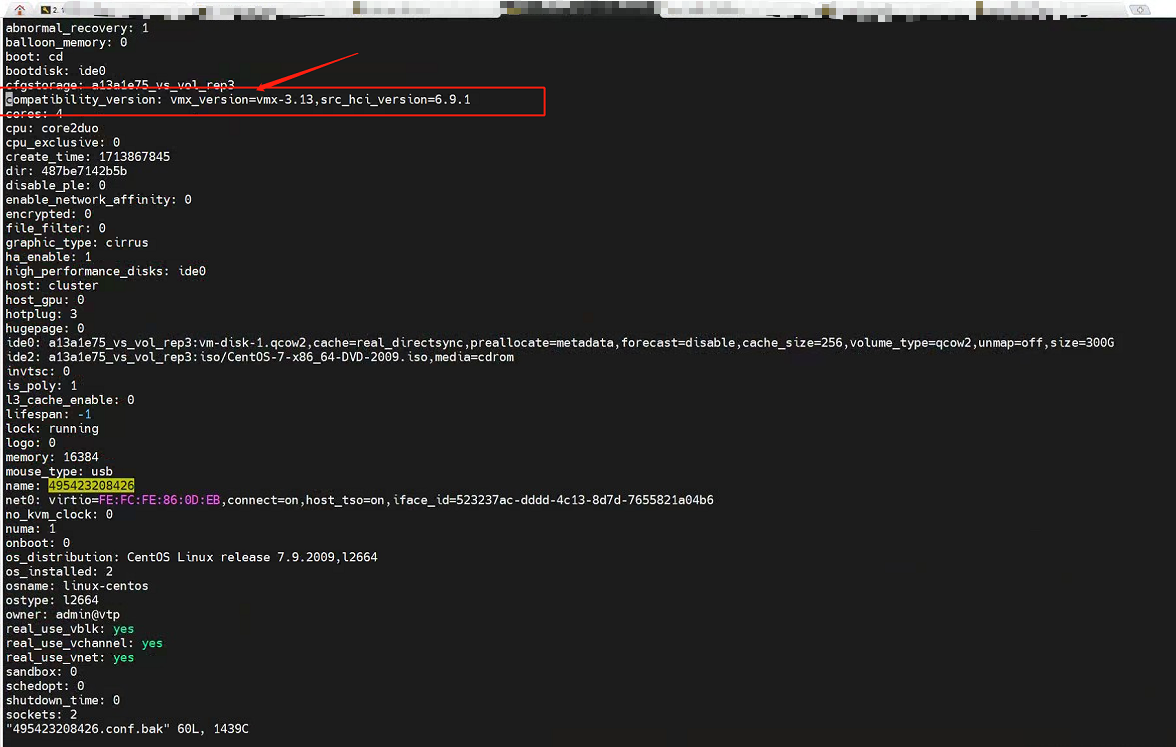Image resolution: width=1176 pixels, height=747 pixels.
Task: Click the line 'balloon_memory: 0'
Action: [x=66, y=42]
